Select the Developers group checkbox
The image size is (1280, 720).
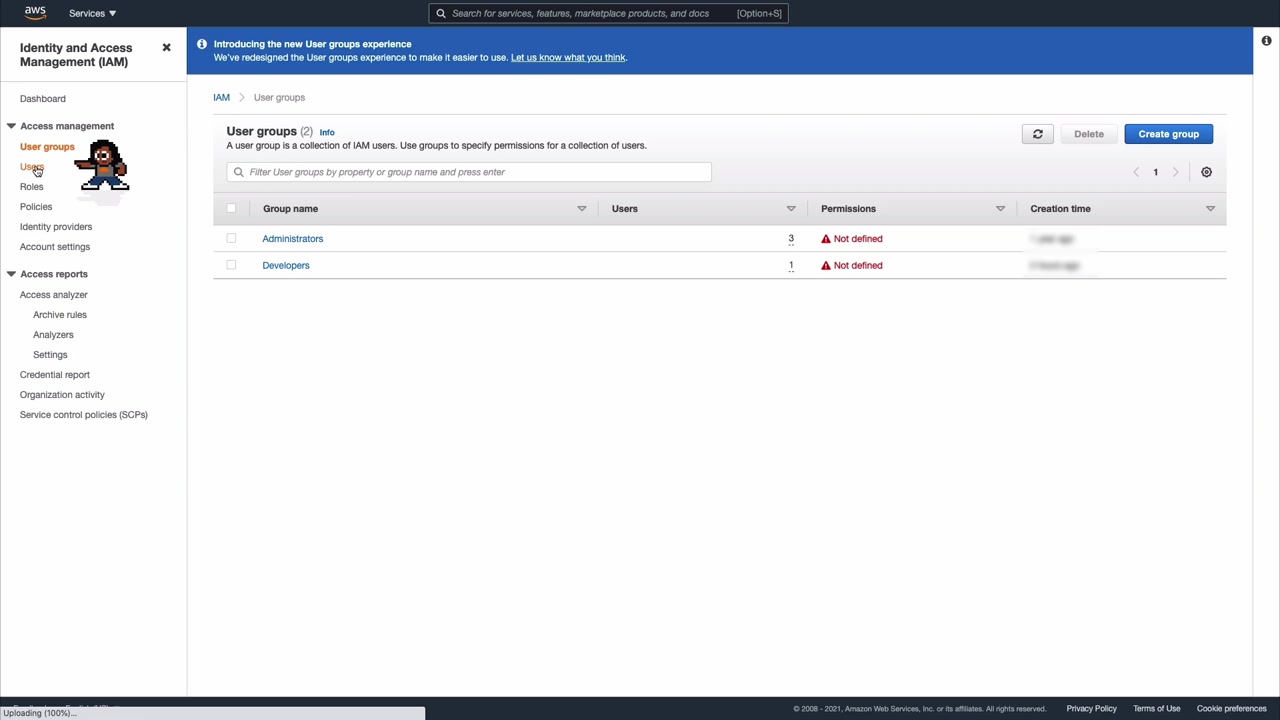click(x=231, y=265)
